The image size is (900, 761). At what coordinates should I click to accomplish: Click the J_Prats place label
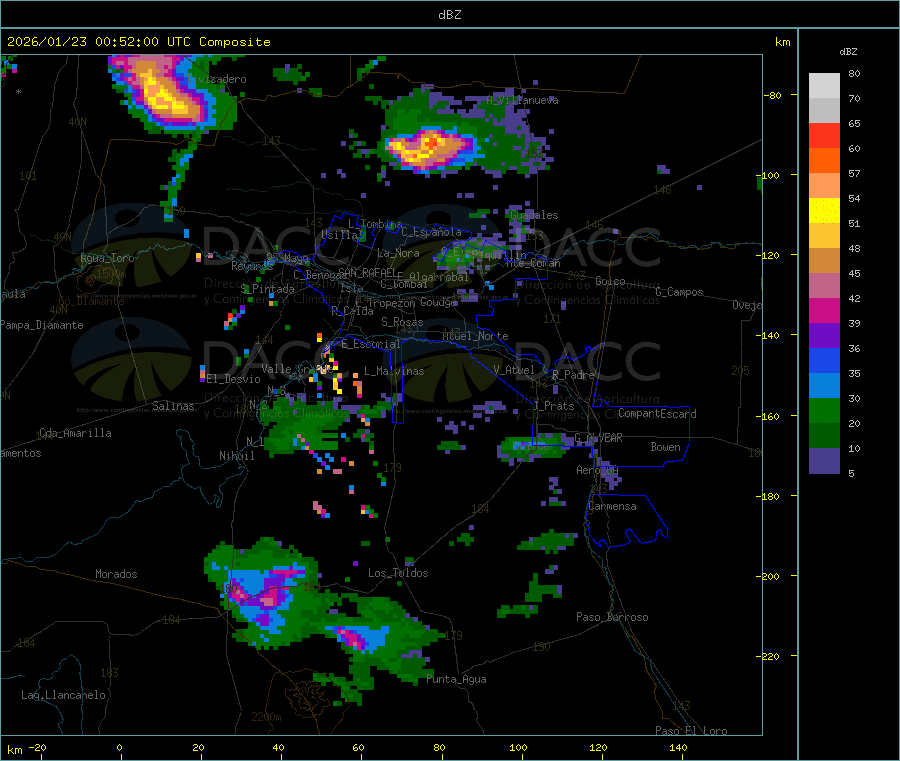click(553, 406)
